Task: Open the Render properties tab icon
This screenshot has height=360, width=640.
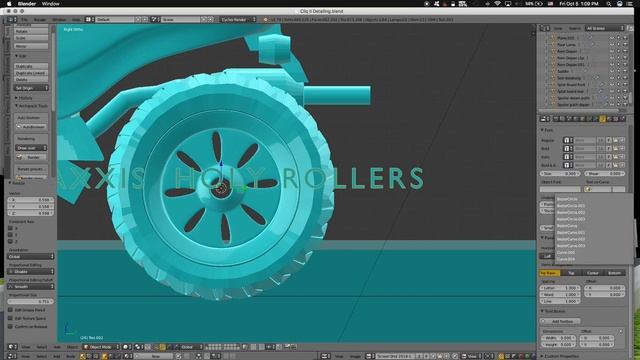Action: (556, 119)
